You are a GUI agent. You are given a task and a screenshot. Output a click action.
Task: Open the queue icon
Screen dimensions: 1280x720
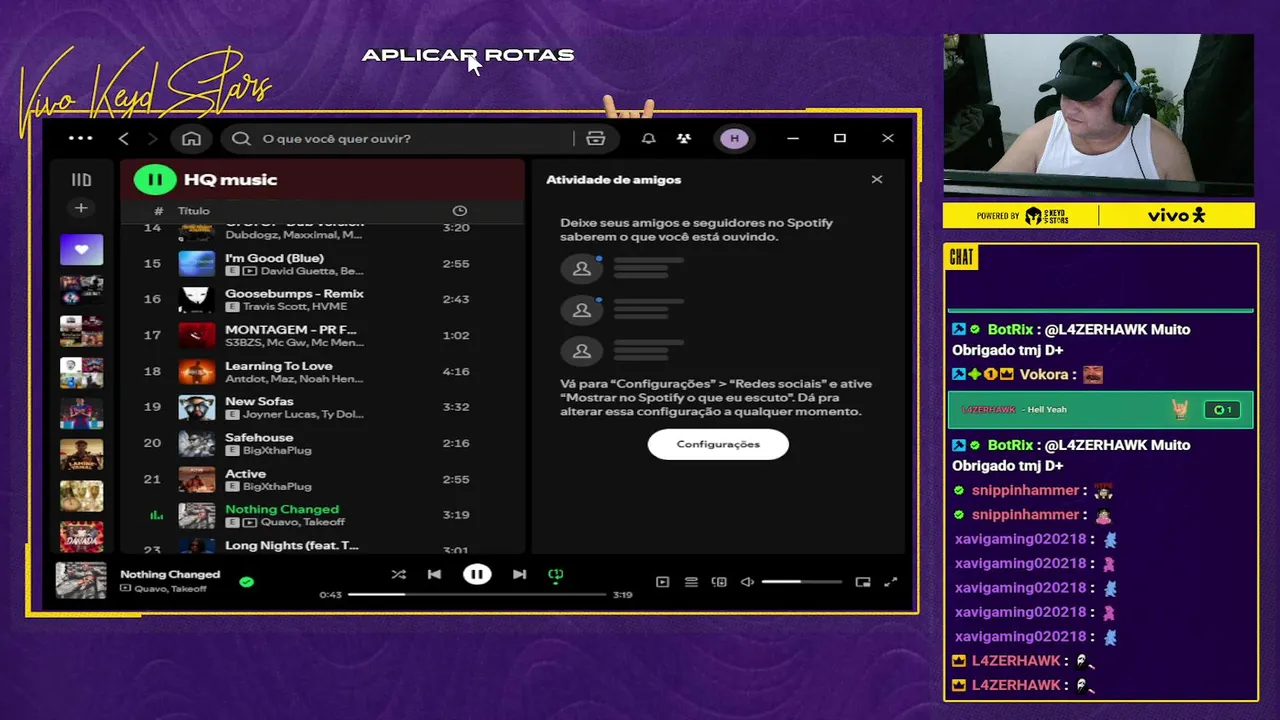(691, 582)
